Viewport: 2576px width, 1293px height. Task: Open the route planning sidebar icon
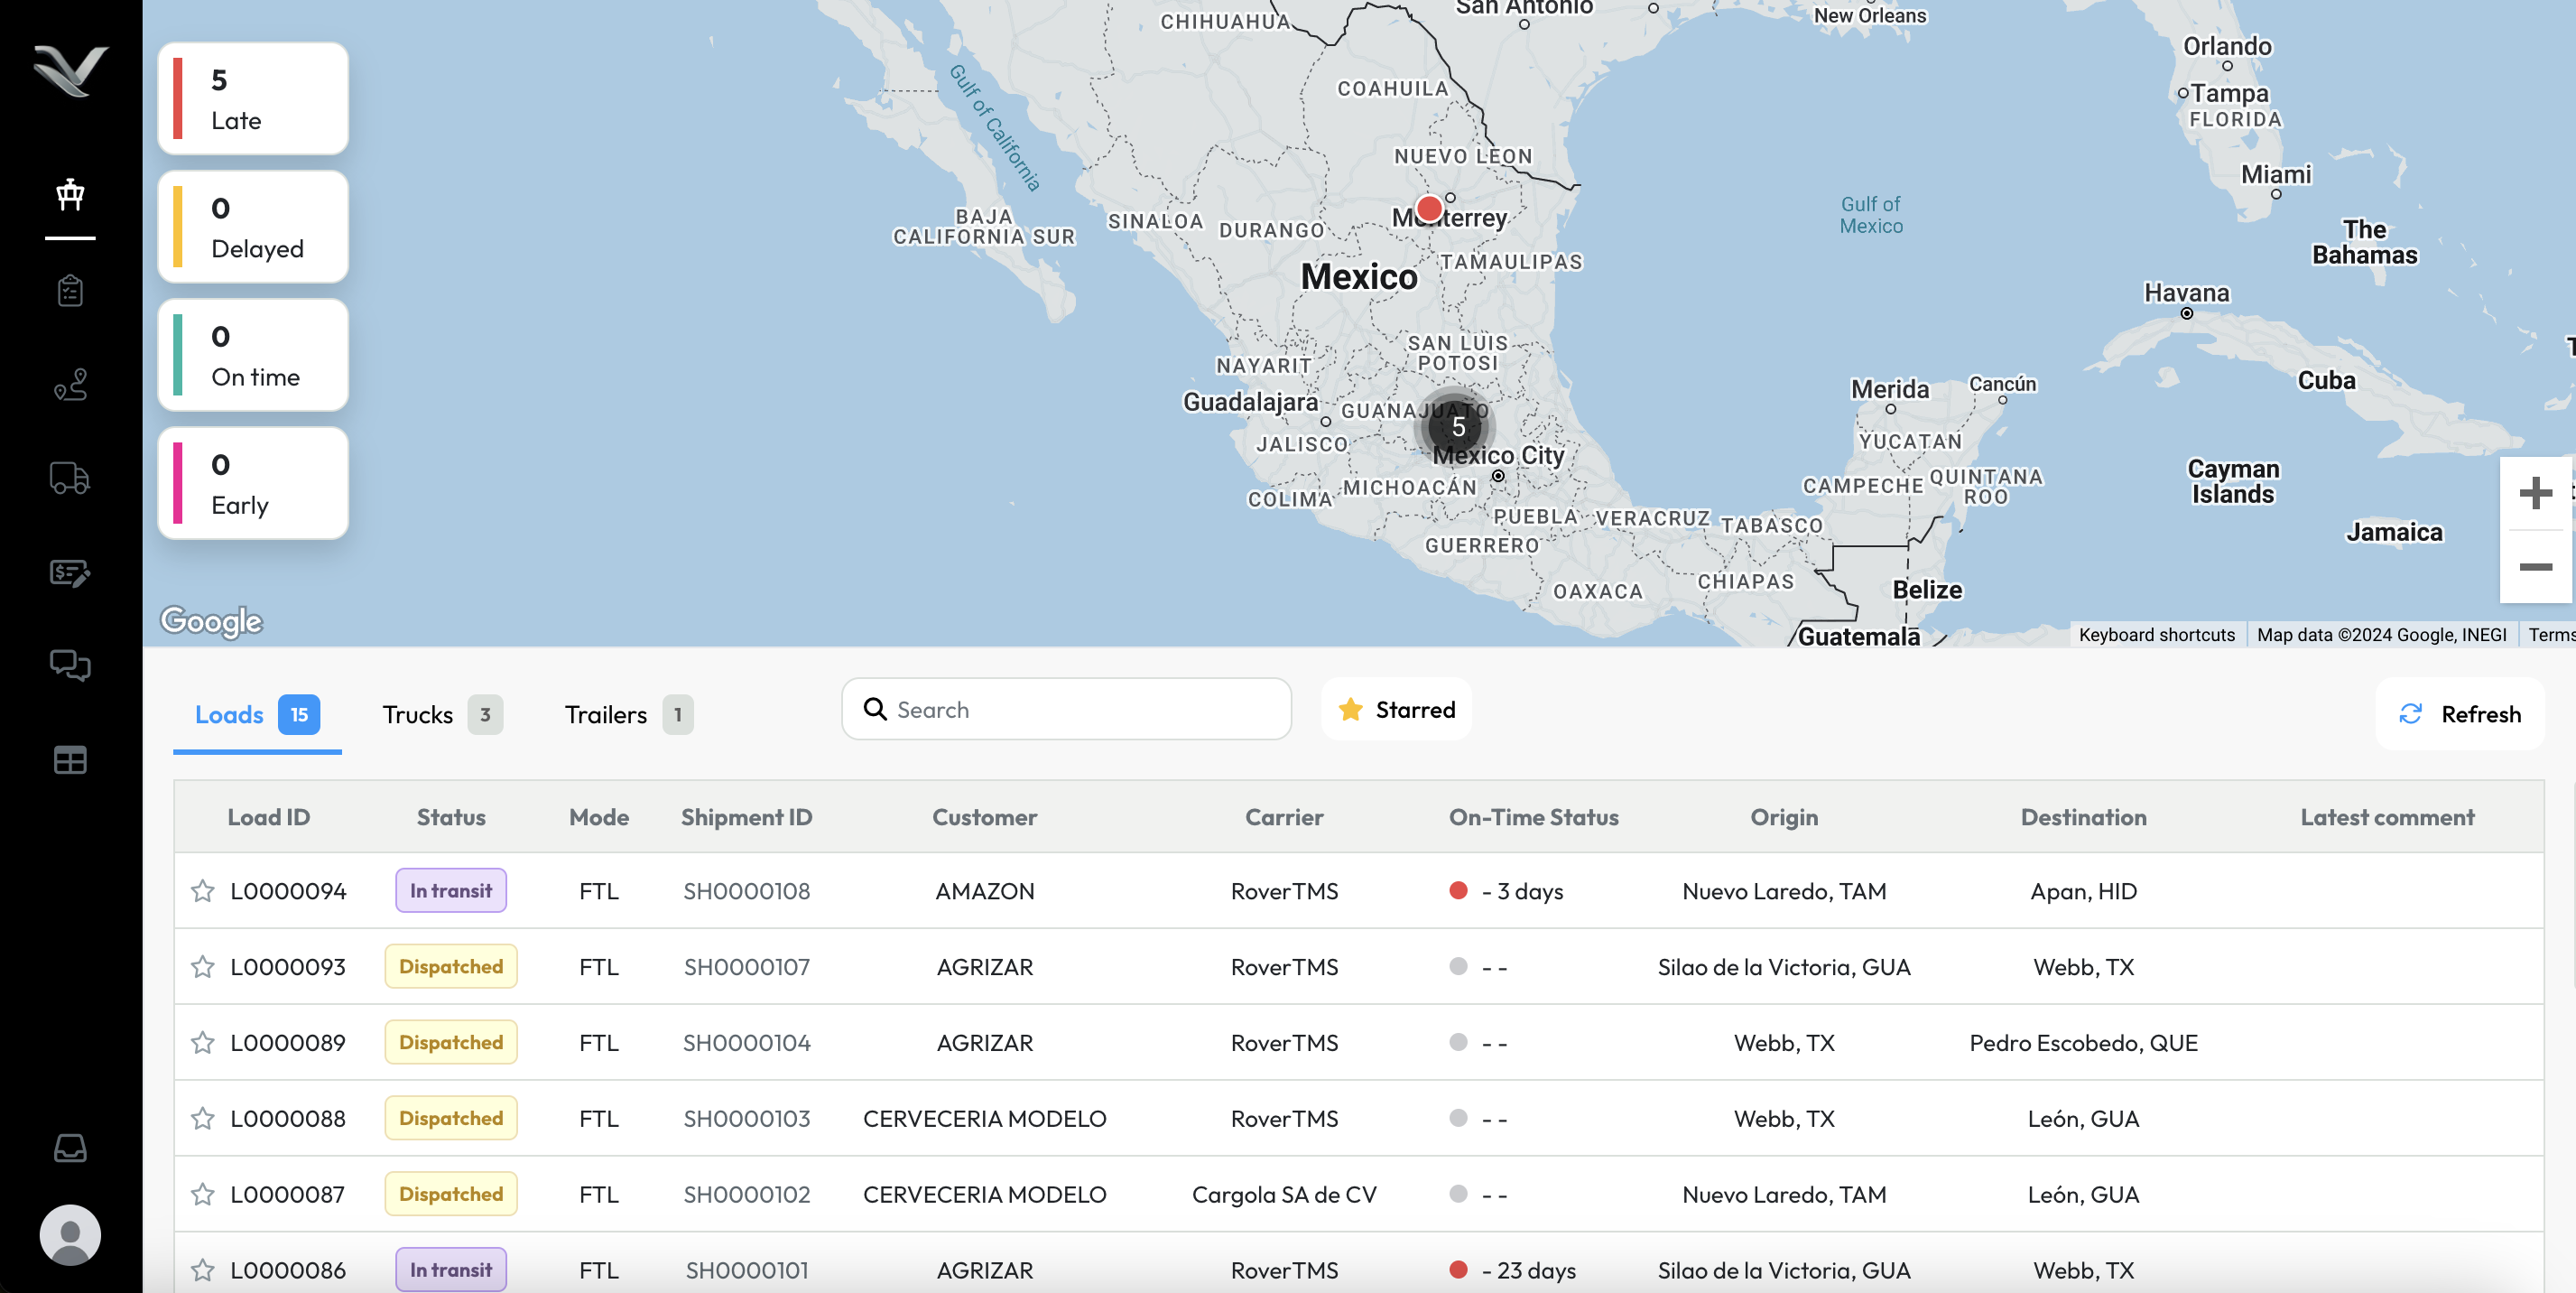tap(70, 384)
